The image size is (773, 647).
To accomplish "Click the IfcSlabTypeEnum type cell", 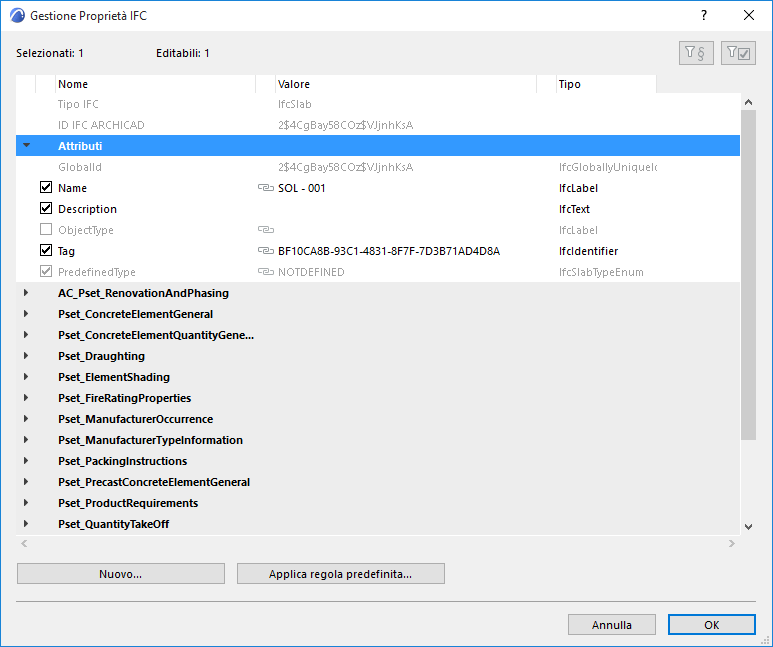I will pyautogui.click(x=601, y=272).
